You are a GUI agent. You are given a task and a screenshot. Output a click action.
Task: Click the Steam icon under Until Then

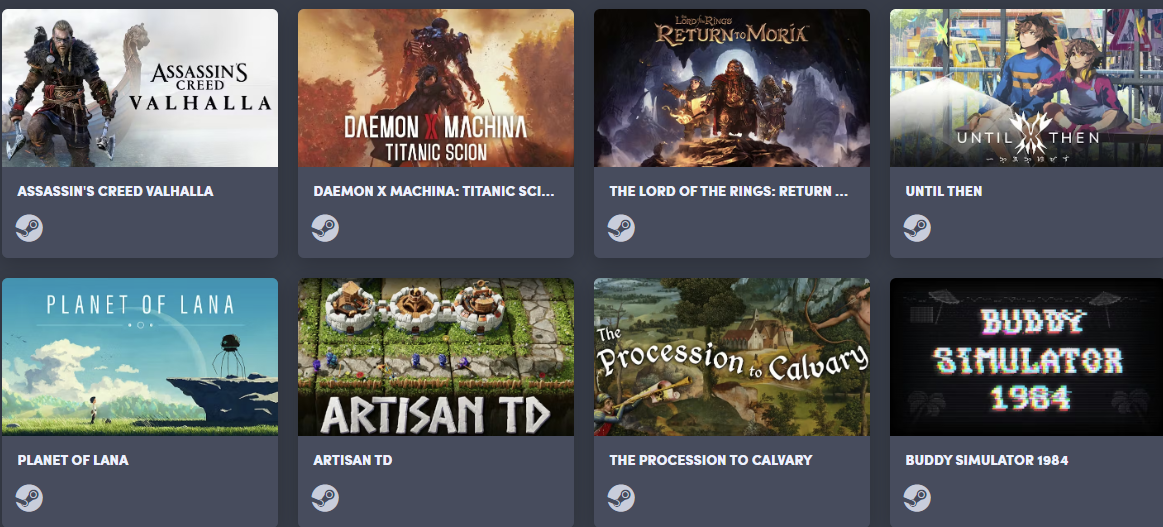917,228
